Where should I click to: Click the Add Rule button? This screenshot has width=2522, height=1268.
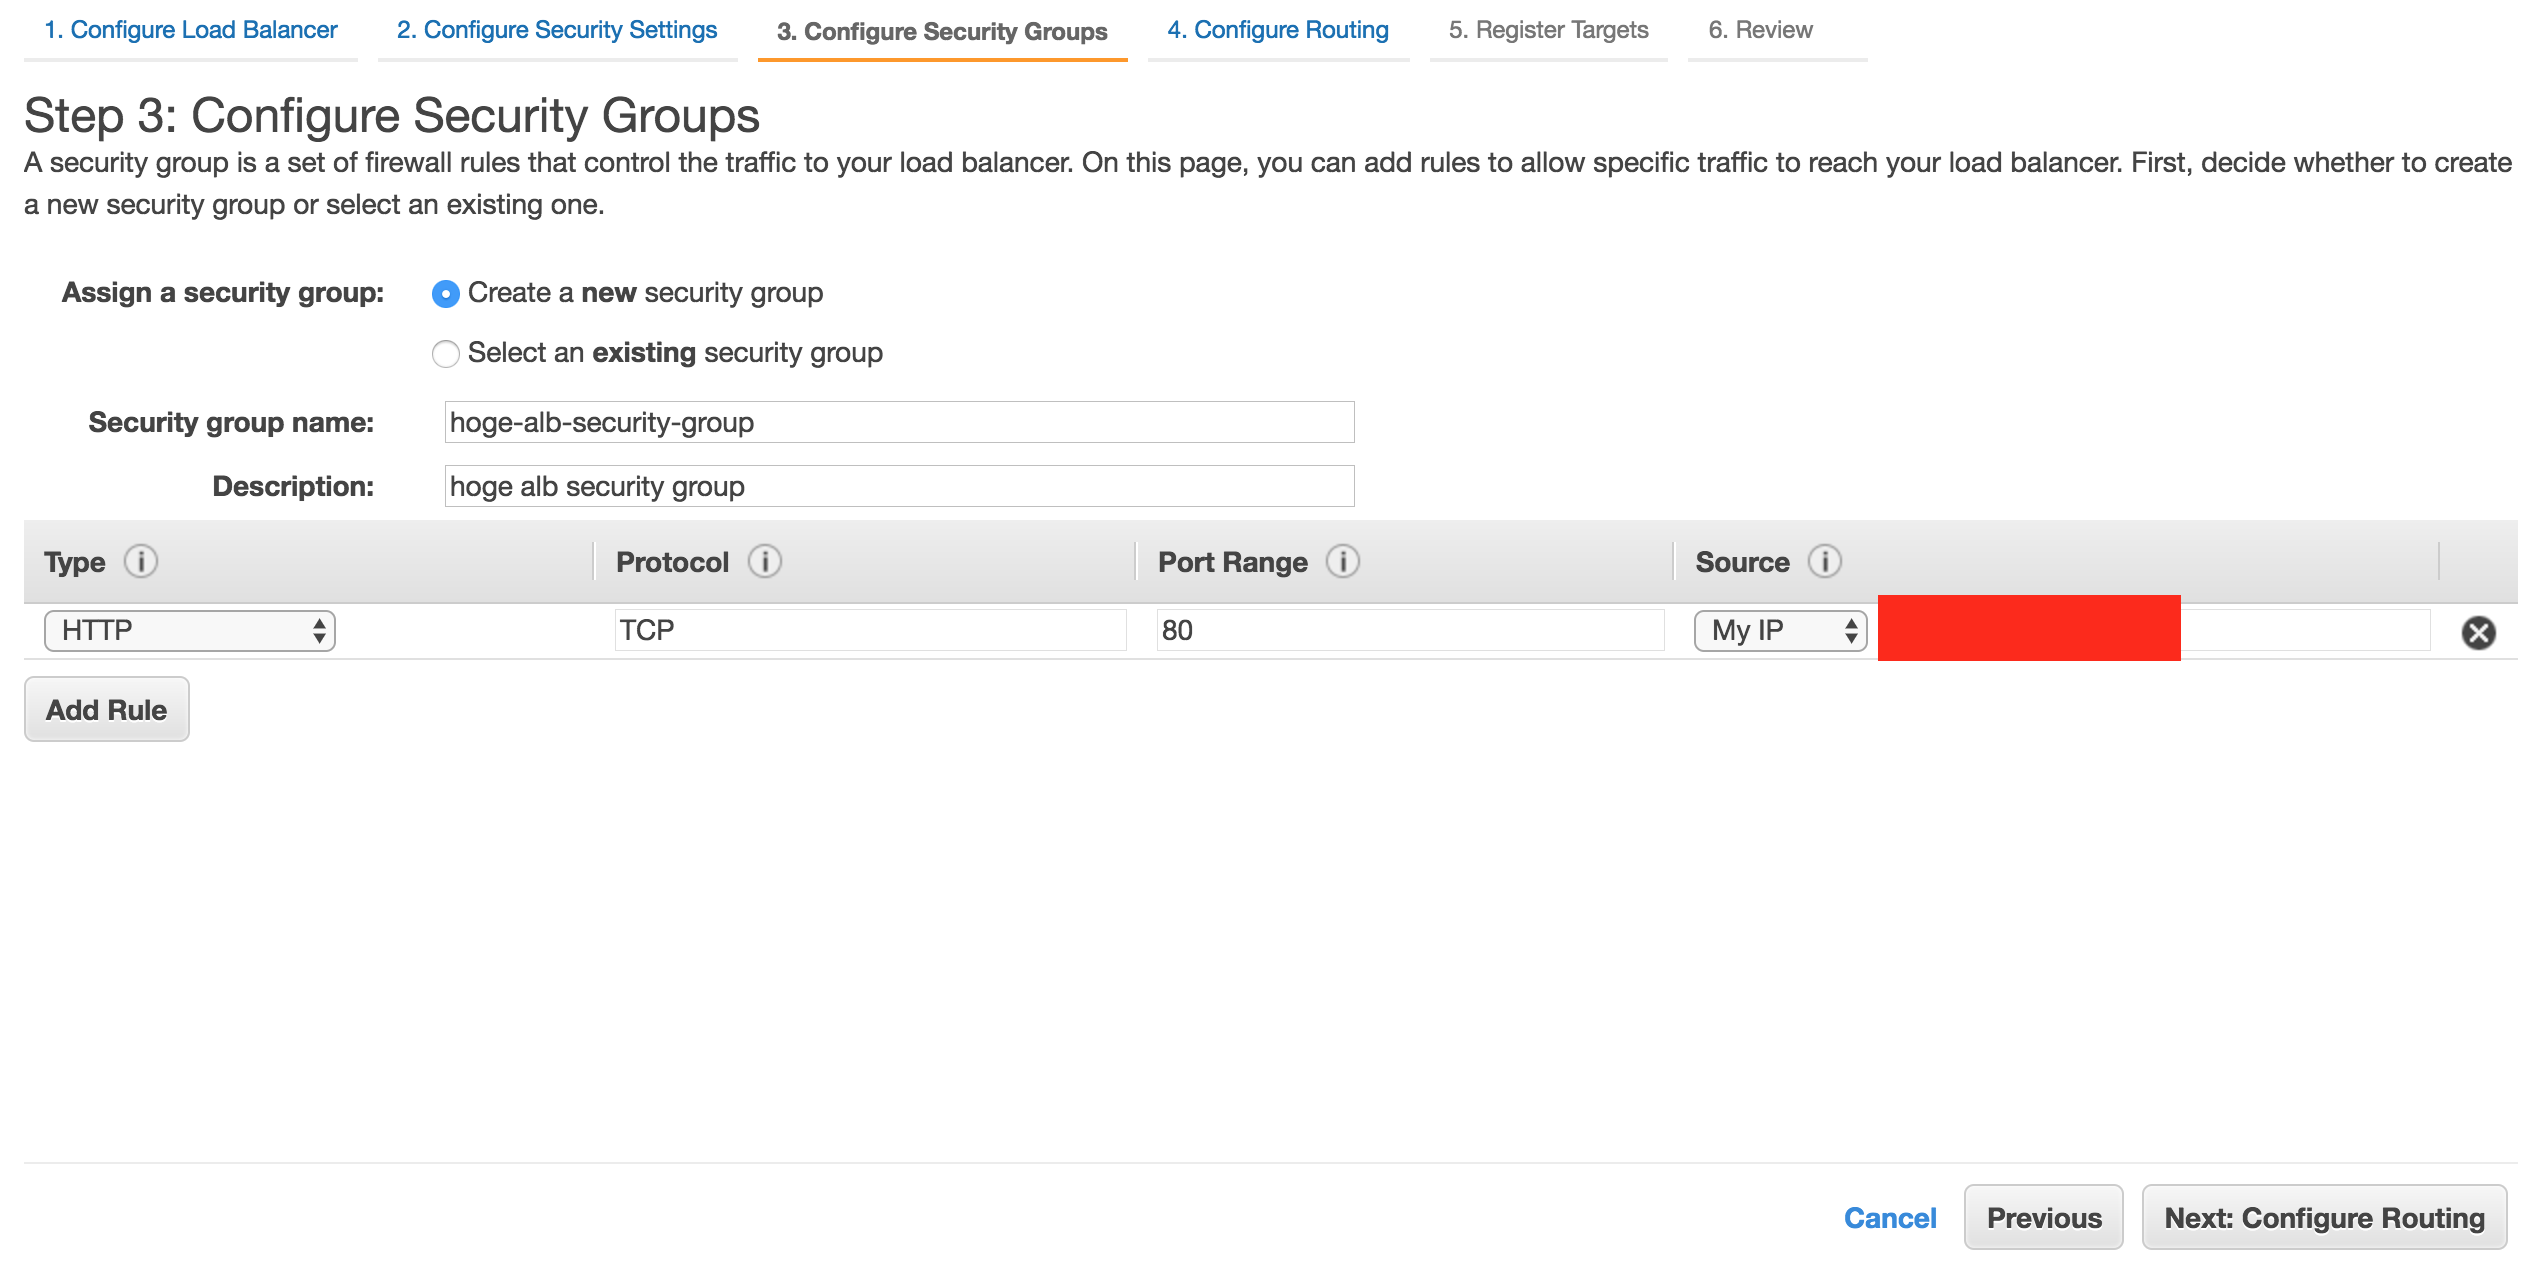click(x=107, y=710)
